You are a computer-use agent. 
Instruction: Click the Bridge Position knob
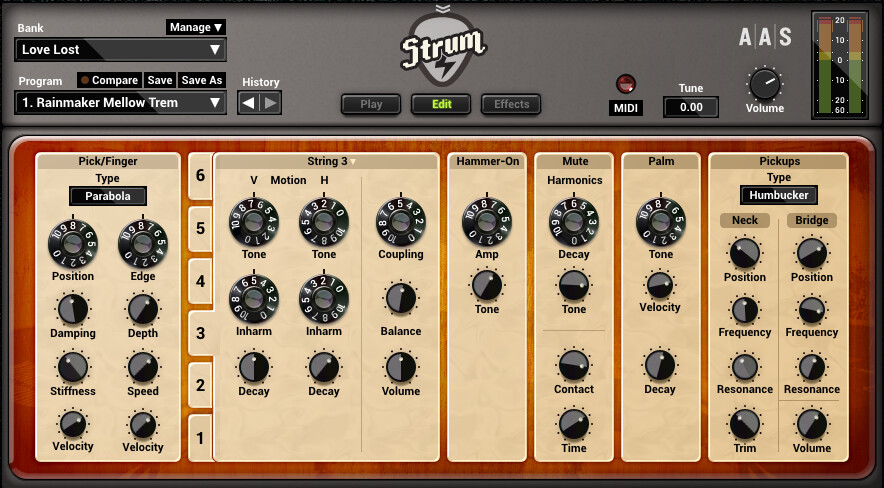click(812, 254)
